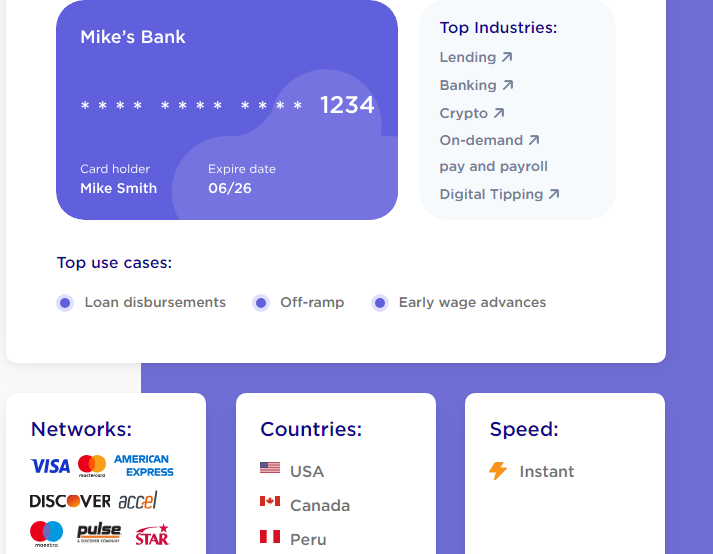Open the Digital Tipping link

[x=499, y=195]
